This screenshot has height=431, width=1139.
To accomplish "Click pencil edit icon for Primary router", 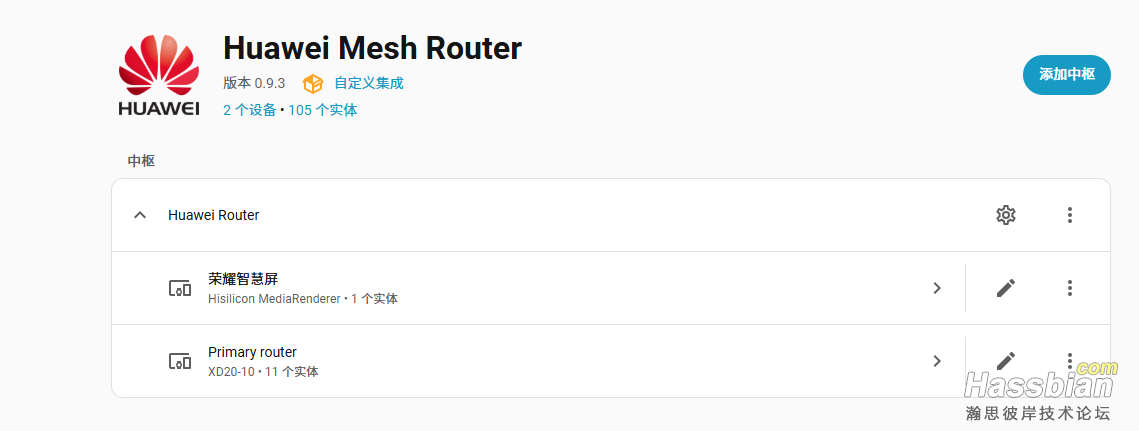I will 1005,360.
